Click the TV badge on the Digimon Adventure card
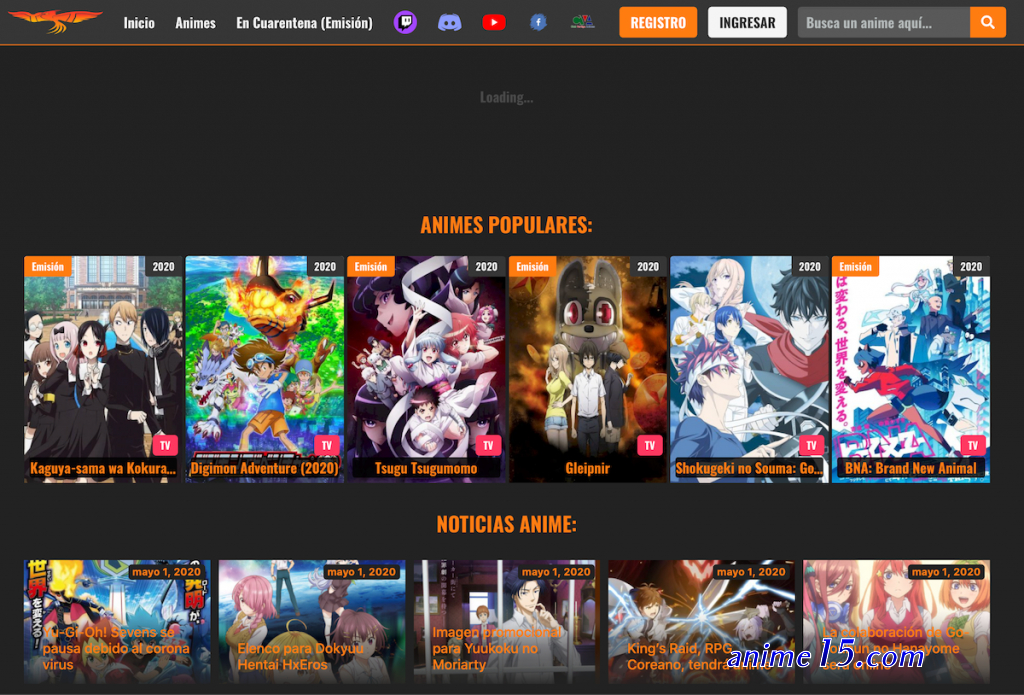This screenshot has width=1024, height=695. pos(327,445)
